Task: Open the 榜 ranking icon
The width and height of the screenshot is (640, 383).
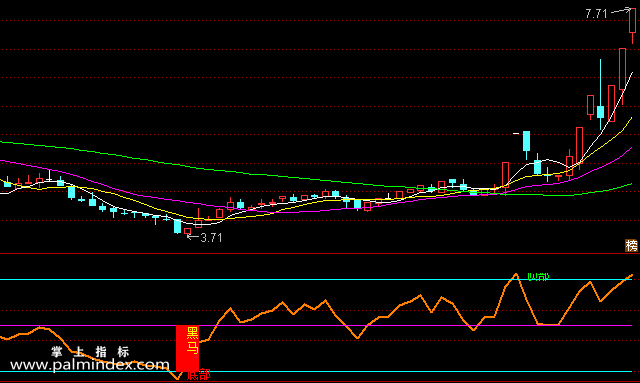Action: click(631, 245)
